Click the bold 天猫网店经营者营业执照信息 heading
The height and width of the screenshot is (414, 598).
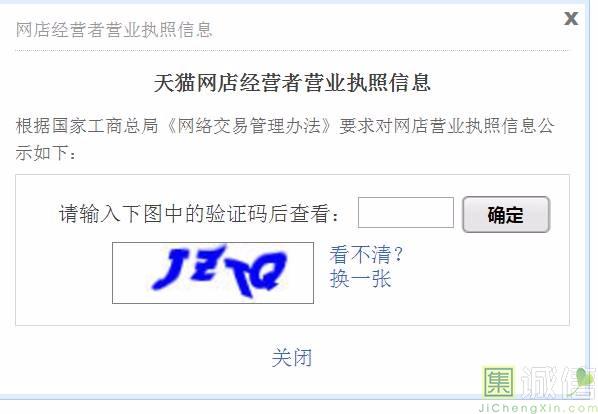(x=292, y=83)
